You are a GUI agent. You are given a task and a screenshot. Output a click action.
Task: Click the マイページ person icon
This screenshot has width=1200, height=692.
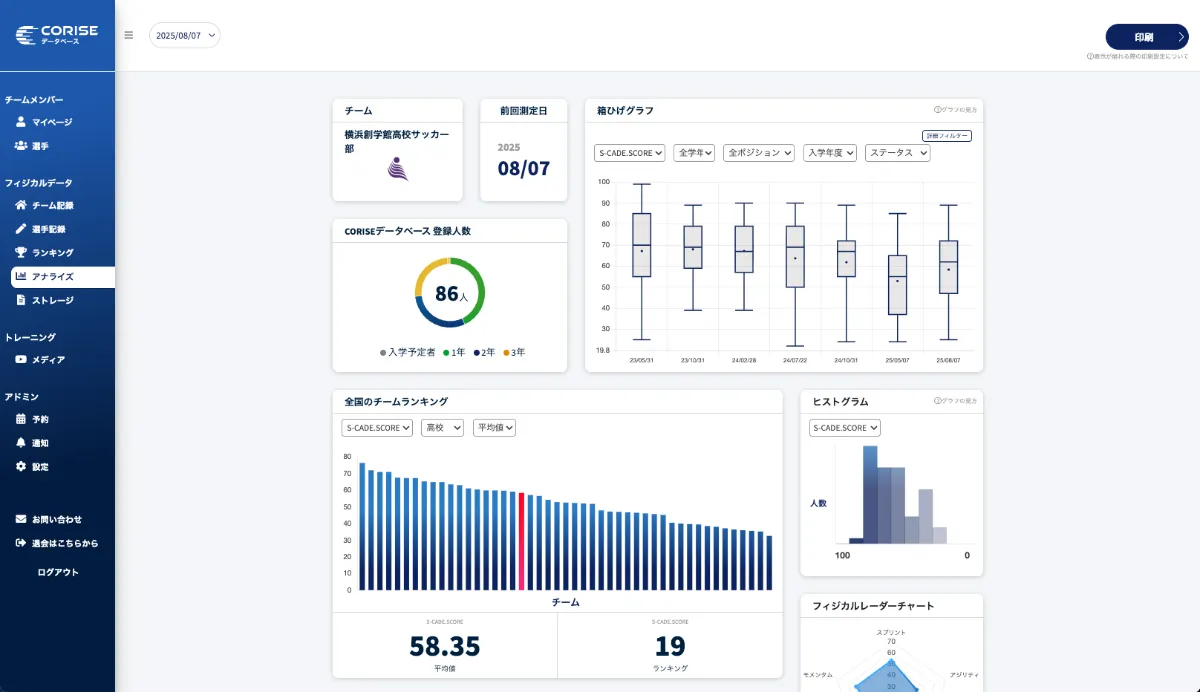21,122
